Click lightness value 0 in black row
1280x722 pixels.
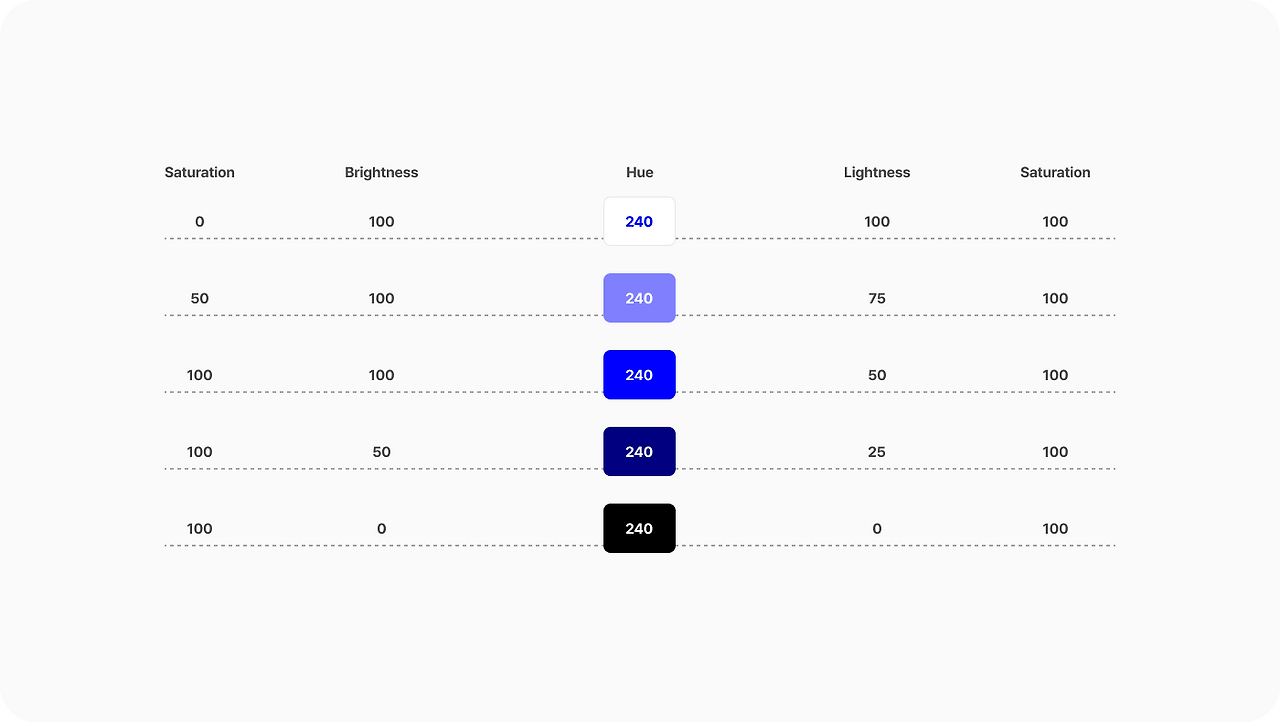(x=877, y=528)
